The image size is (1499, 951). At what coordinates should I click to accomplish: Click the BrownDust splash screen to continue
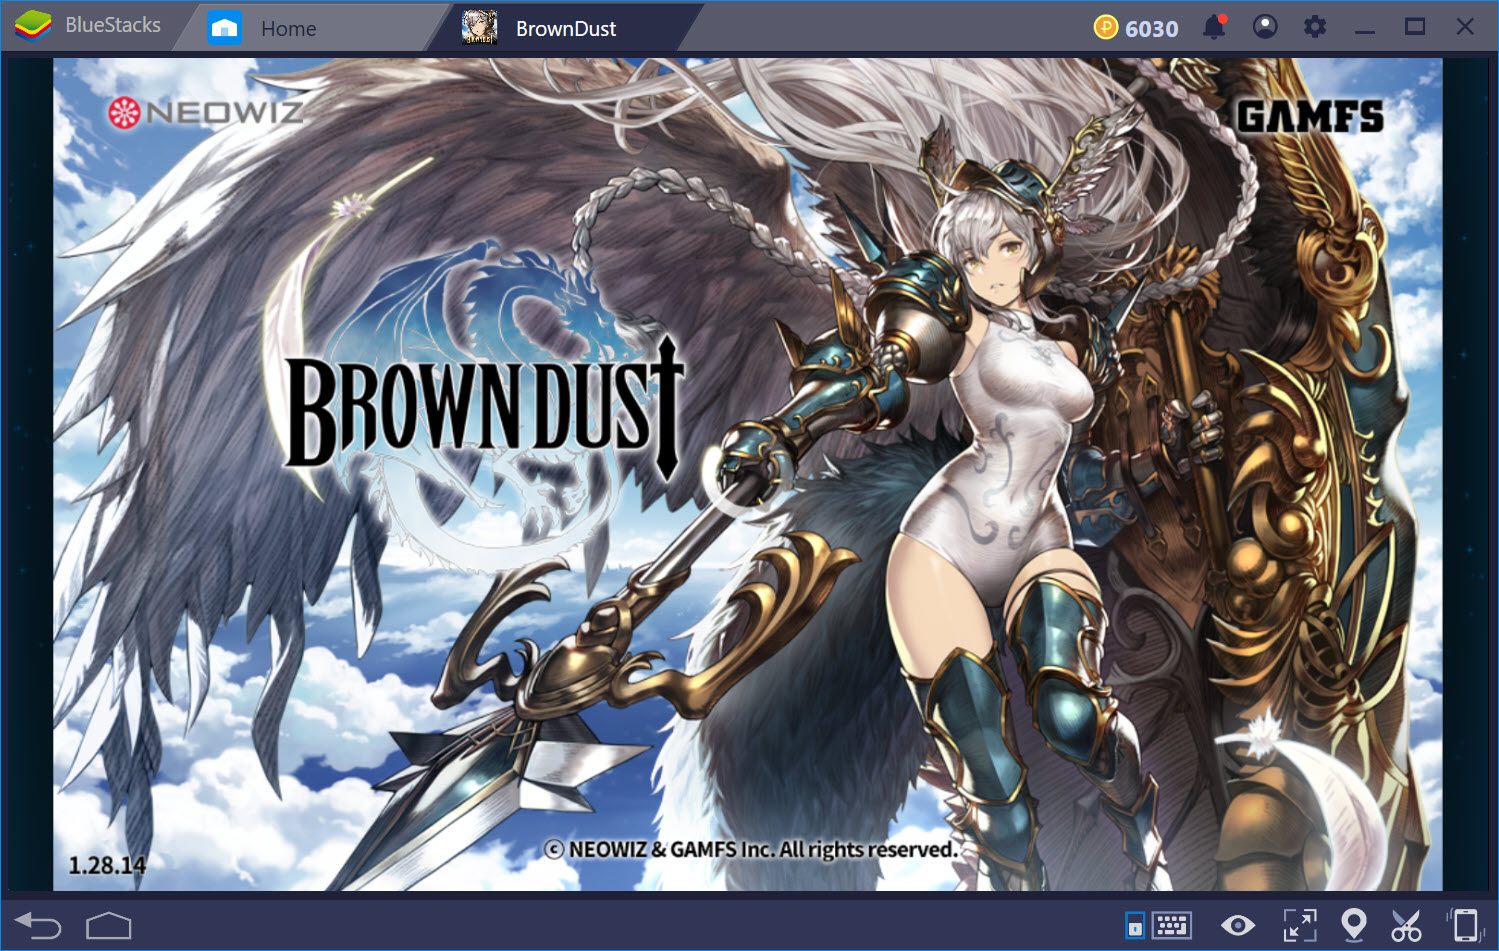pyautogui.click(x=748, y=474)
